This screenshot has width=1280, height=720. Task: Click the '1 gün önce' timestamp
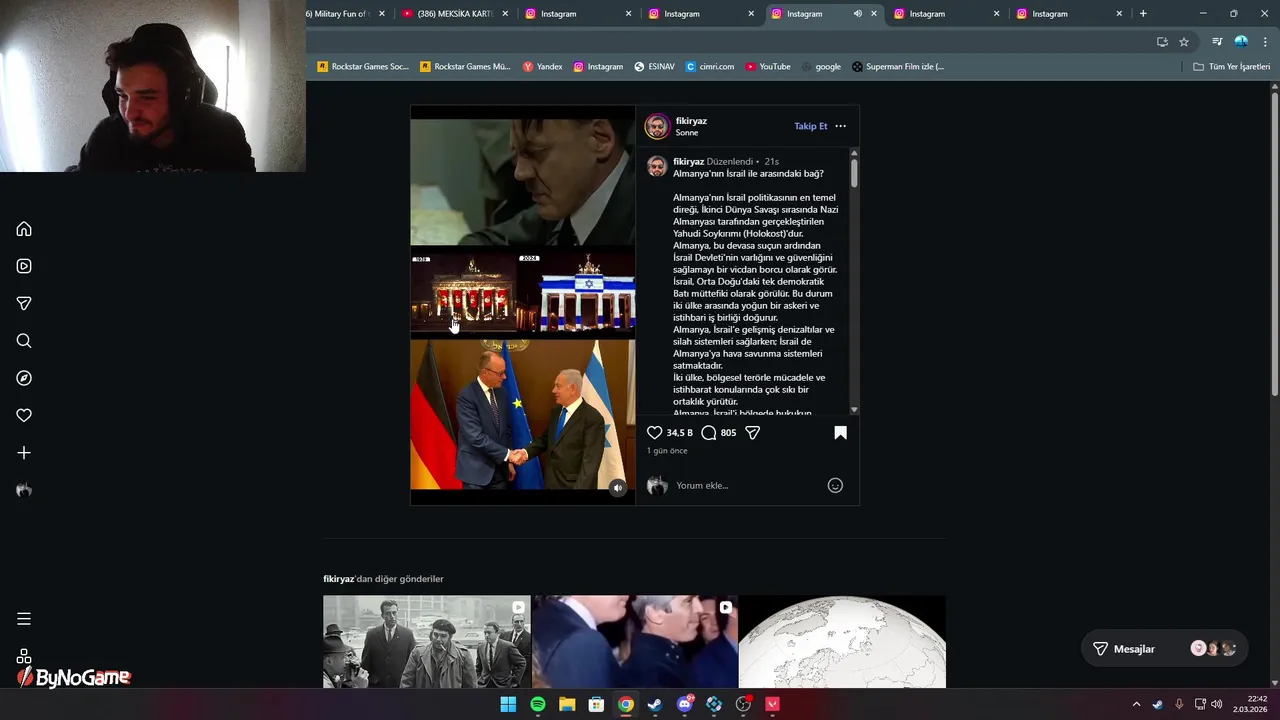[x=667, y=451]
